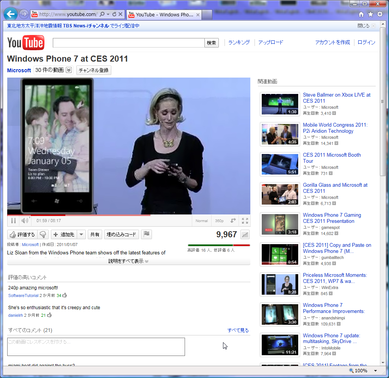This screenshot has width=389, height=378.
Task: Flag the video with the flag icon
Action: [x=146, y=234]
